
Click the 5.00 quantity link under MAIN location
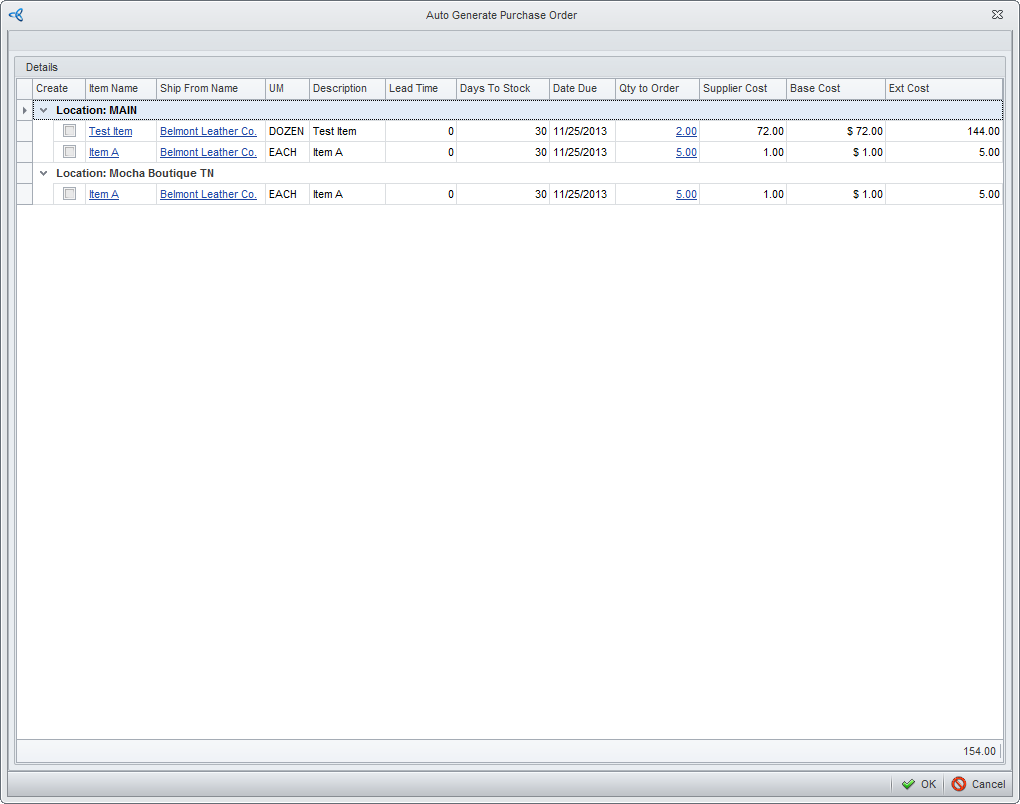686,152
